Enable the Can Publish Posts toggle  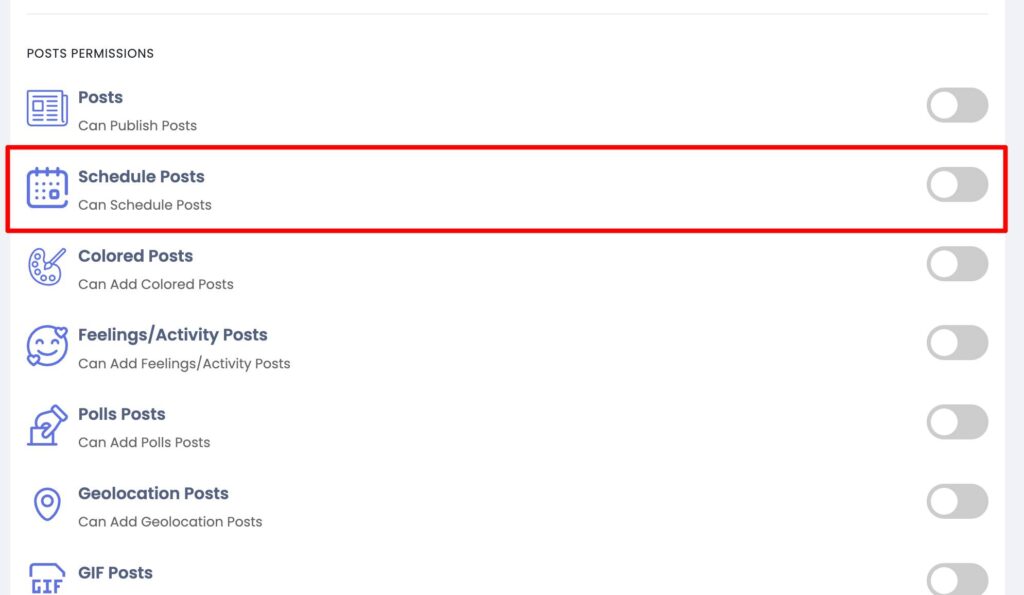tap(957, 105)
